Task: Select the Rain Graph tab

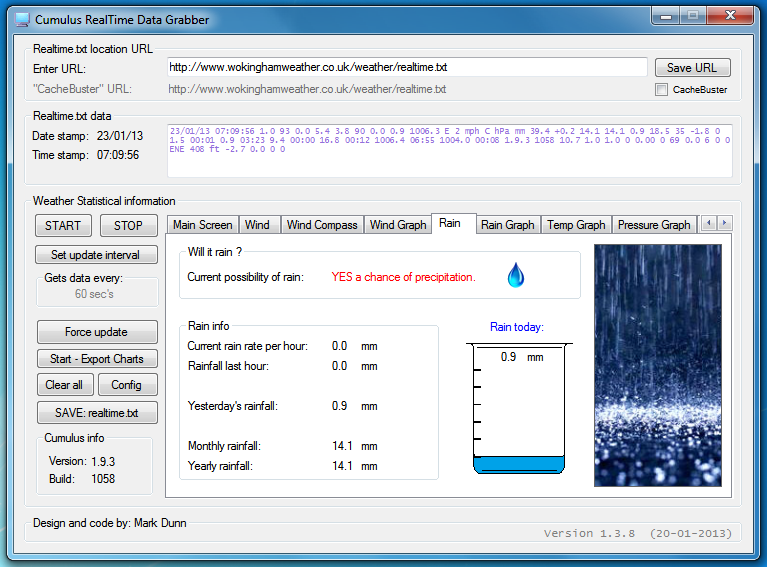Action: click(507, 225)
